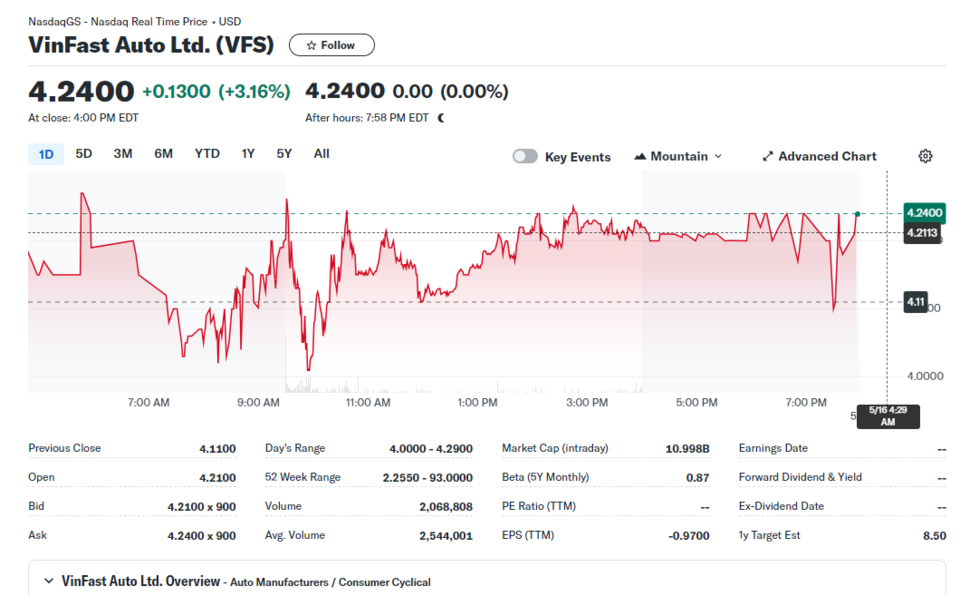This screenshot has height=596, width=960.
Task: Open chart settings gear icon
Action: [x=925, y=156]
